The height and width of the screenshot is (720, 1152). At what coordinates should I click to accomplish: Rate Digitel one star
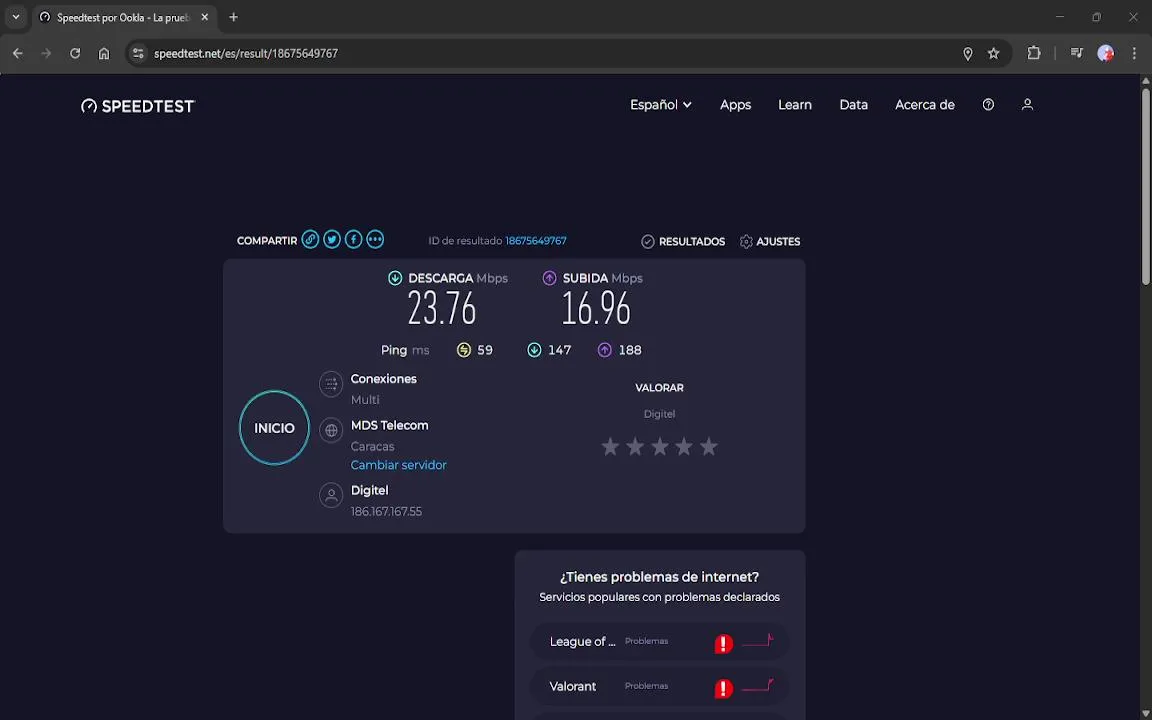610,446
